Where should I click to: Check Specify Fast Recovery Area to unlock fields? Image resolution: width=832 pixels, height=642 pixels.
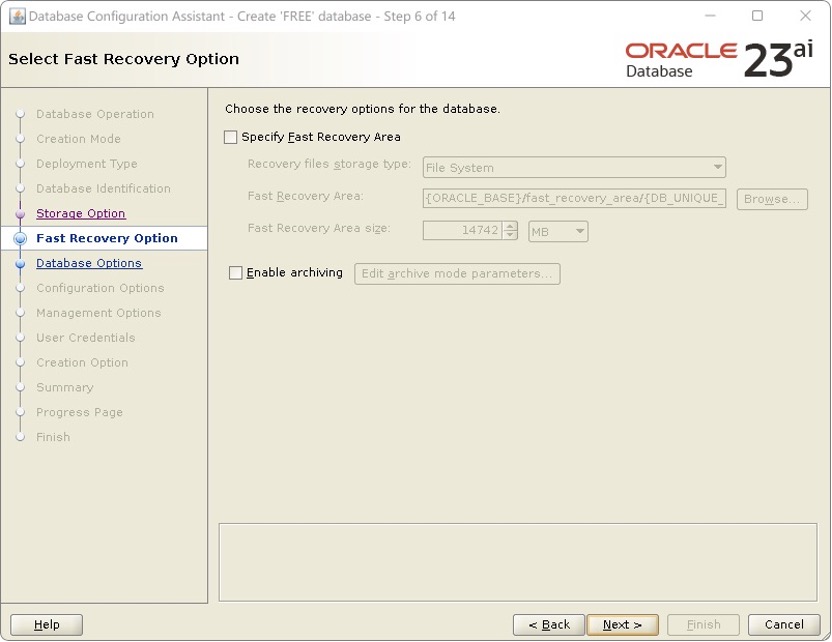click(230, 137)
